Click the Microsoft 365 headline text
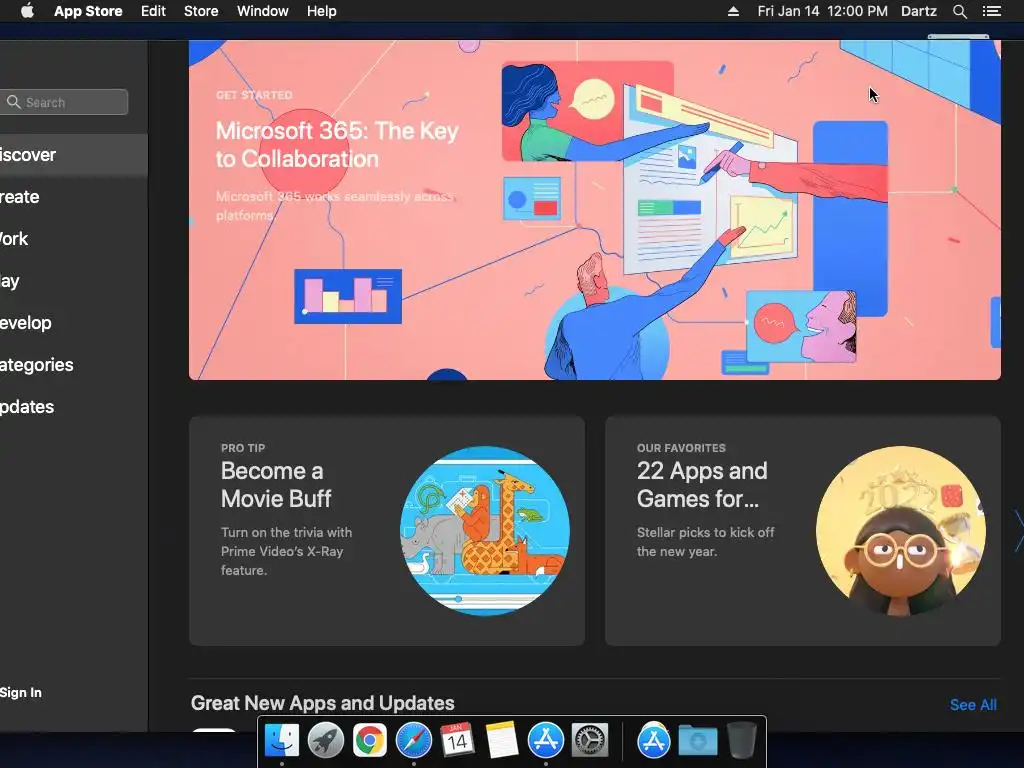The width and height of the screenshot is (1024, 768). [337, 144]
